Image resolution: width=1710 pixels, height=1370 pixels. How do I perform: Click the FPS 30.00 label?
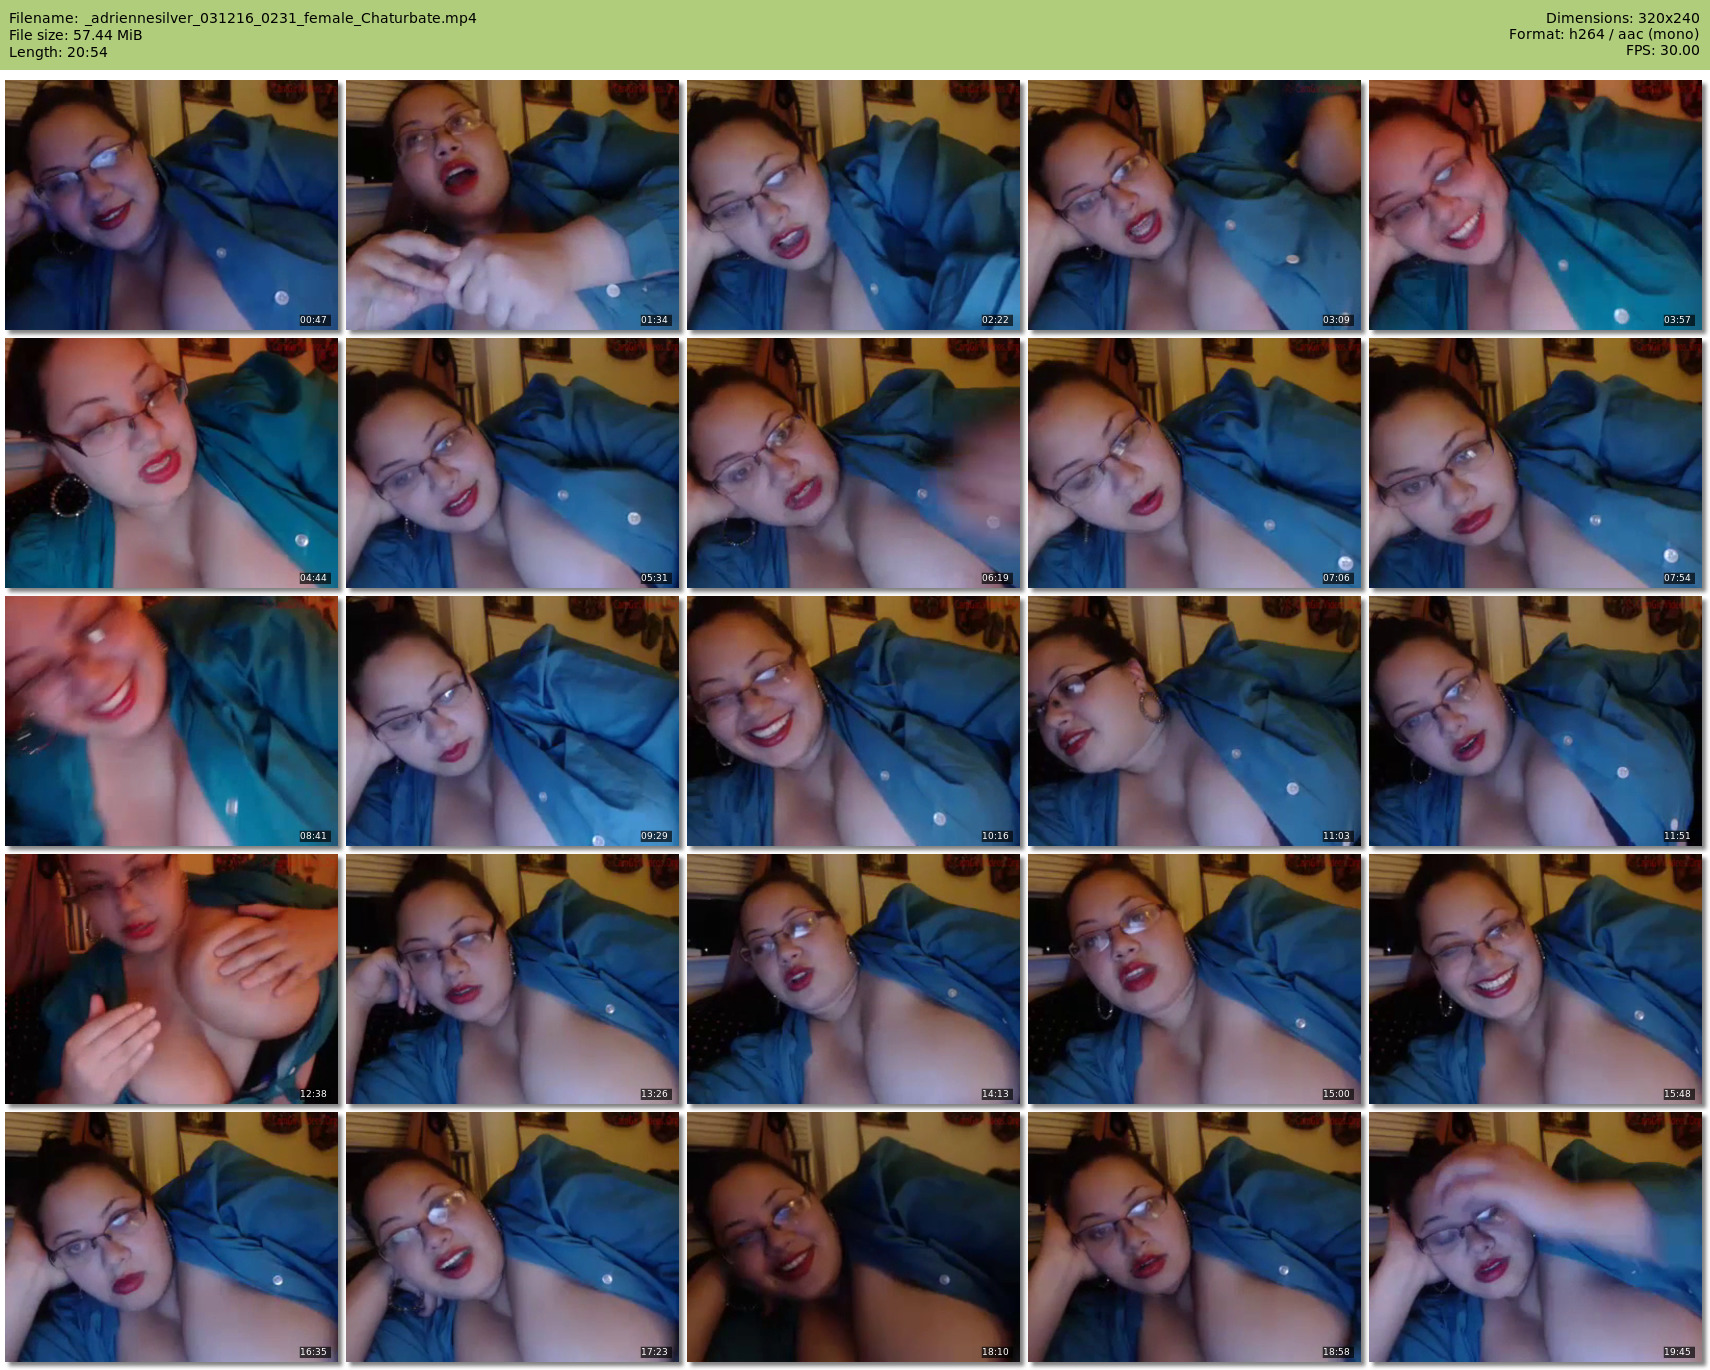(x=1662, y=50)
